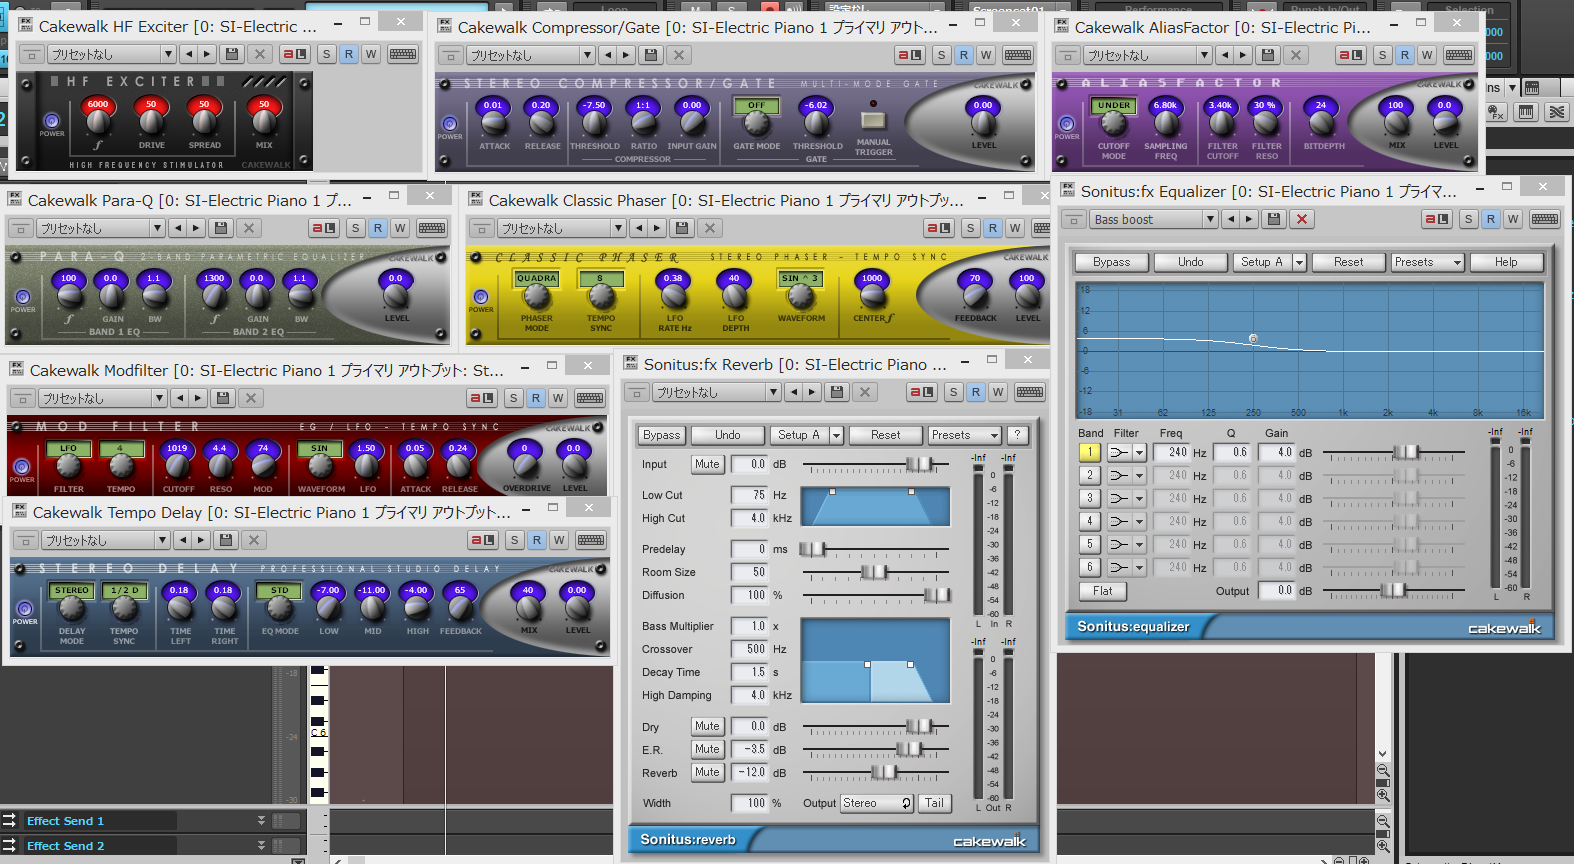Click Reset in Sonitus Equalizer
Image resolution: width=1574 pixels, height=864 pixels.
coord(1348,262)
